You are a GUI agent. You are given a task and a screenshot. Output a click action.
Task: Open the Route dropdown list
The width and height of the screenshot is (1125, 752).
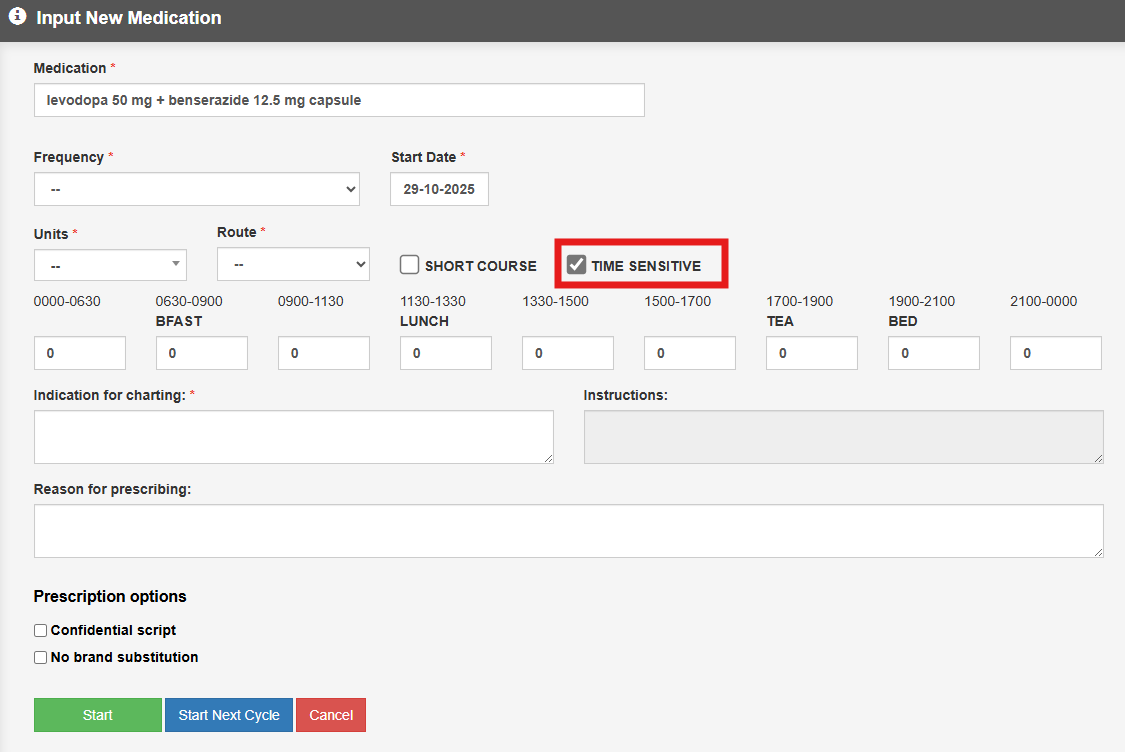293,265
